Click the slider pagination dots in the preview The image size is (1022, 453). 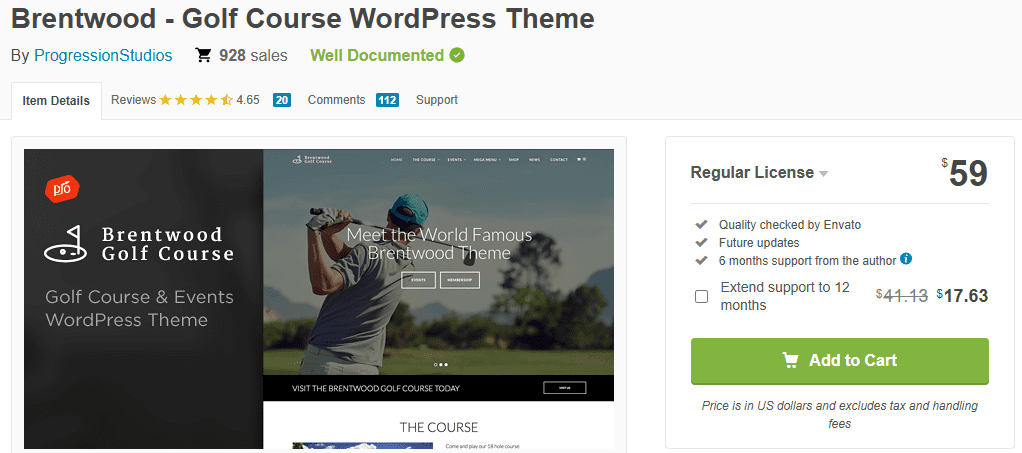(x=441, y=365)
